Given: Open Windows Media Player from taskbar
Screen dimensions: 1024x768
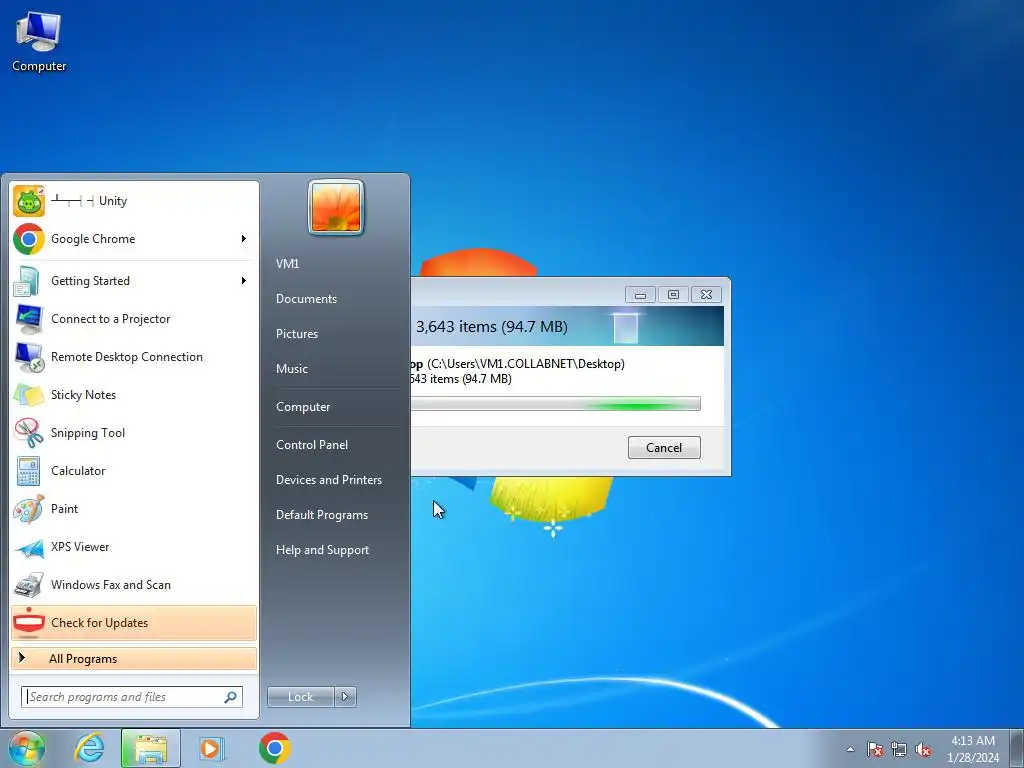Looking at the screenshot, I should point(212,748).
